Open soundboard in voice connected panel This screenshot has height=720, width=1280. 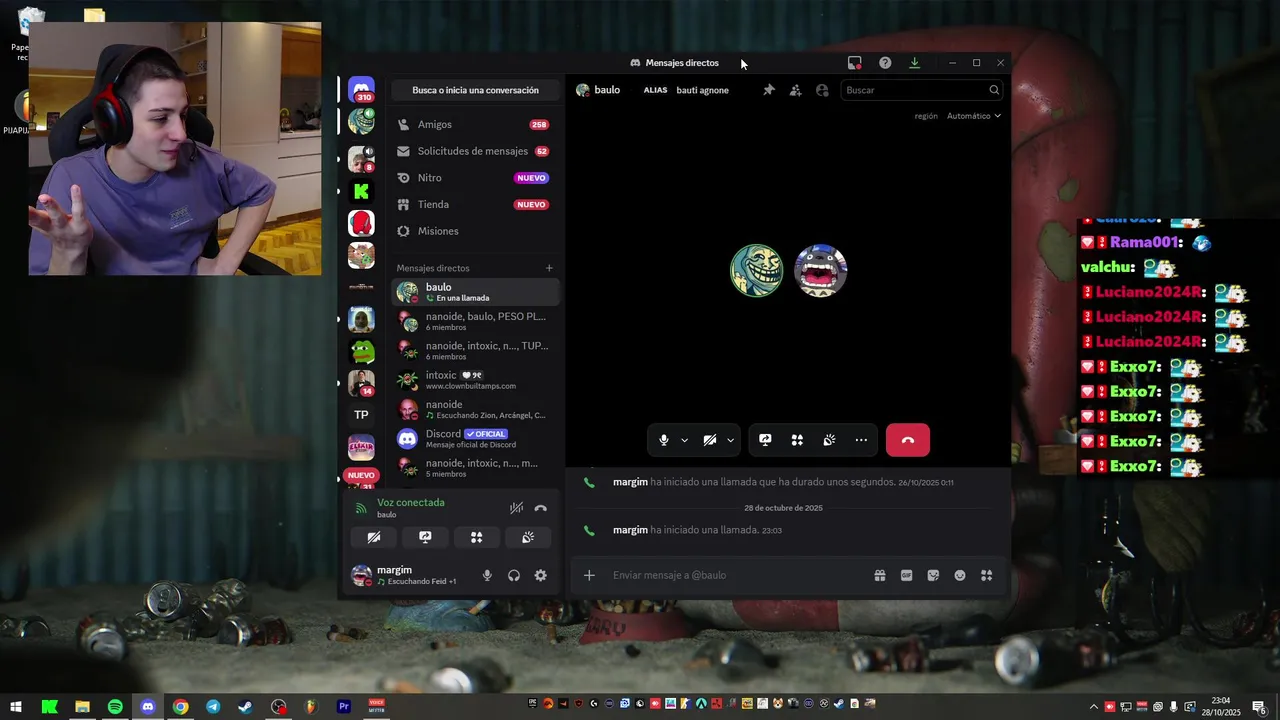coord(528,537)
